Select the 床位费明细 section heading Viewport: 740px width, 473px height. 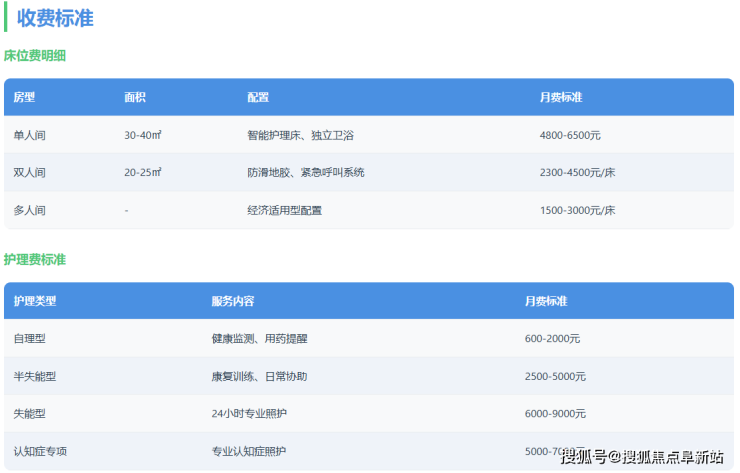[35, 56]
